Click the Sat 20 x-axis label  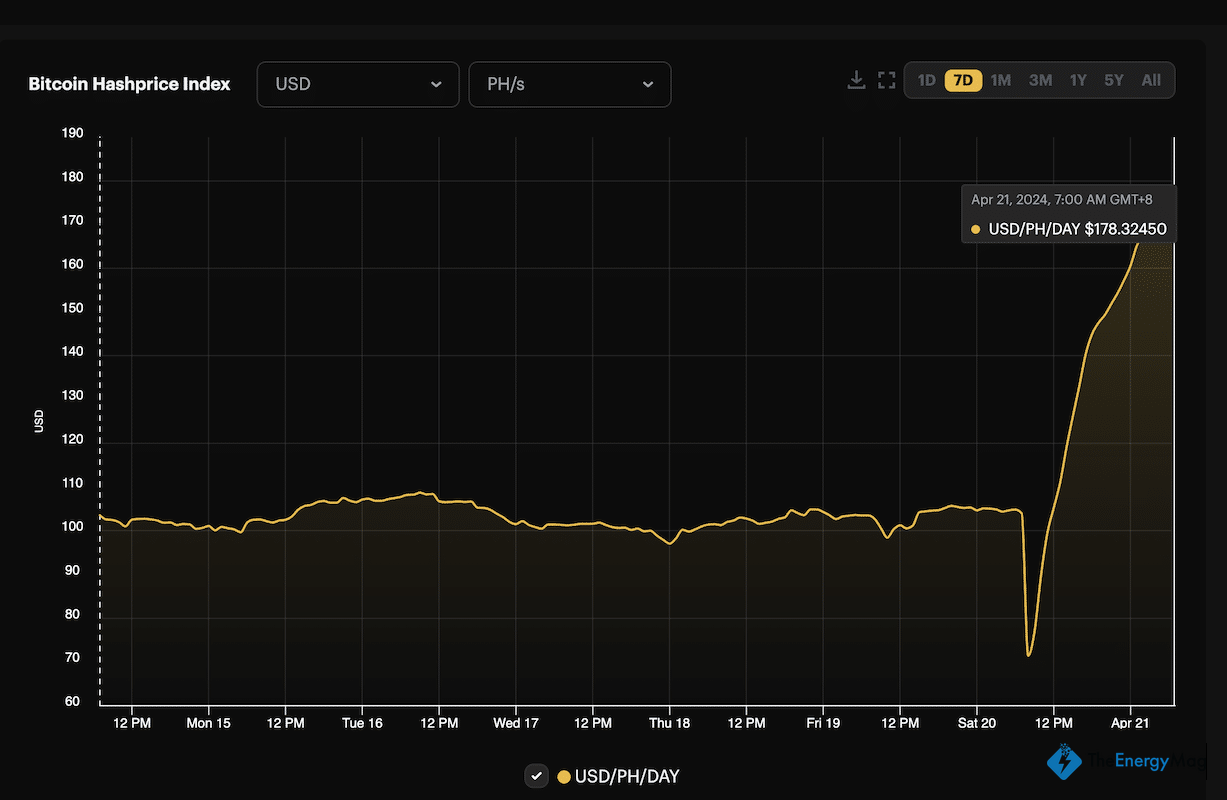click(977, 723)
